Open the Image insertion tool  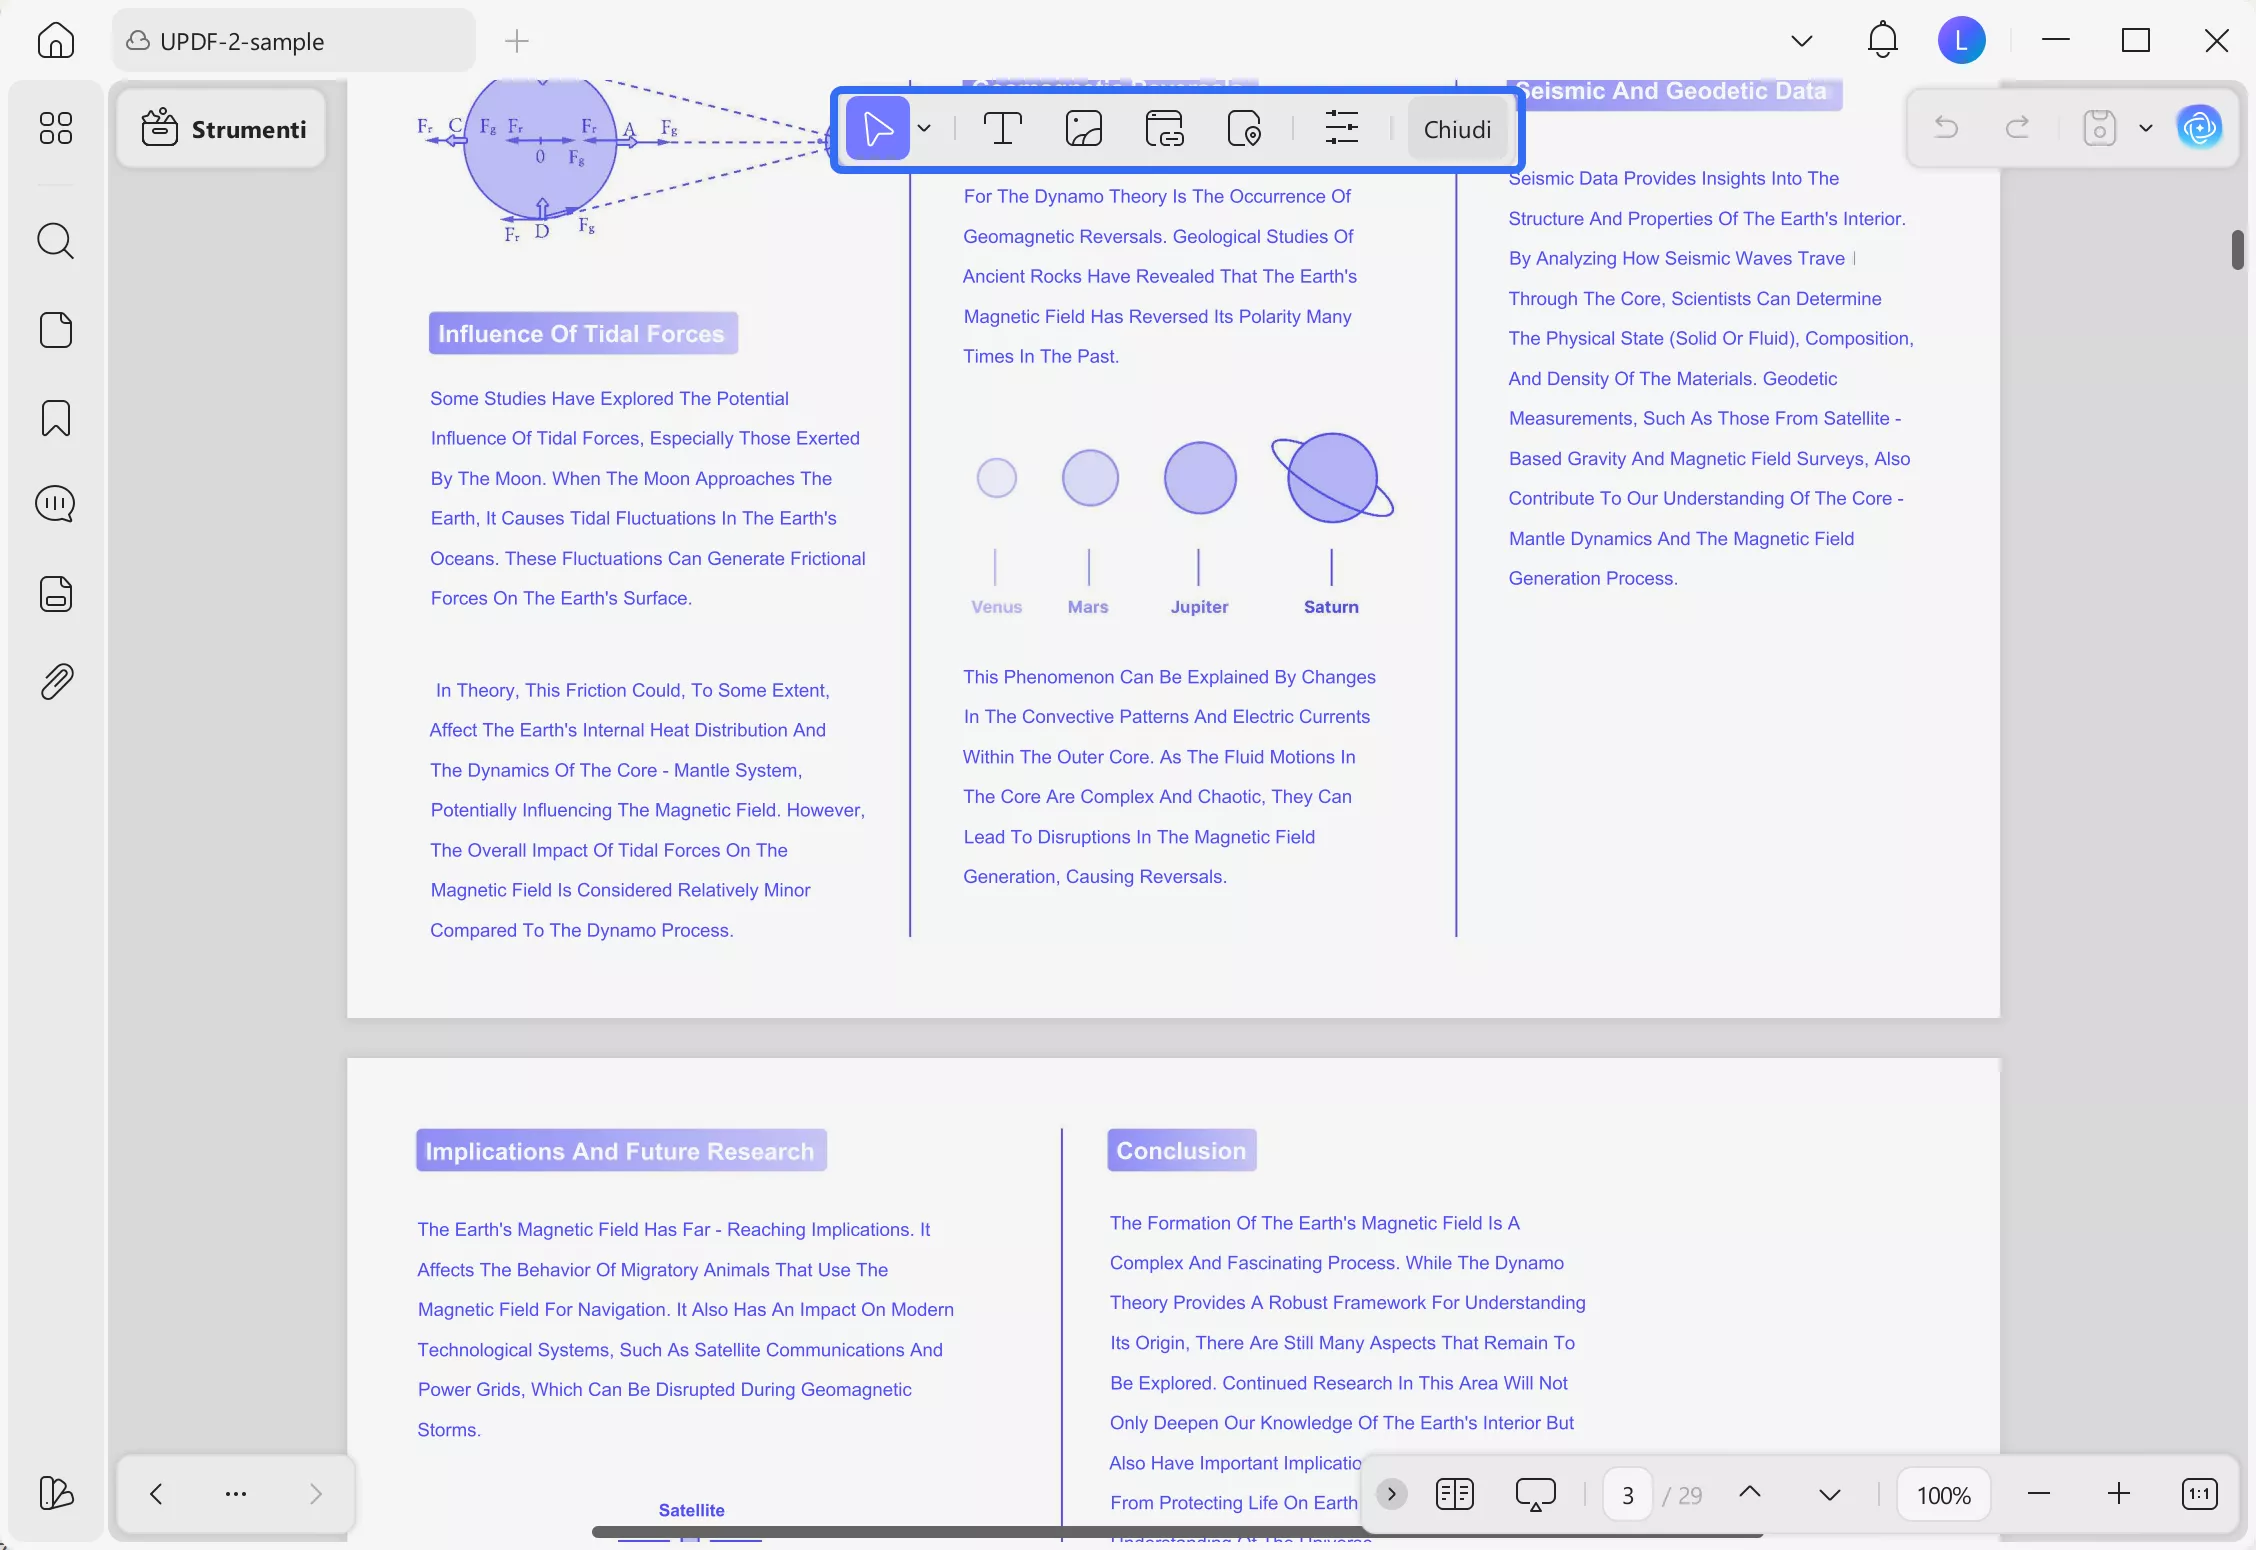1084,128
